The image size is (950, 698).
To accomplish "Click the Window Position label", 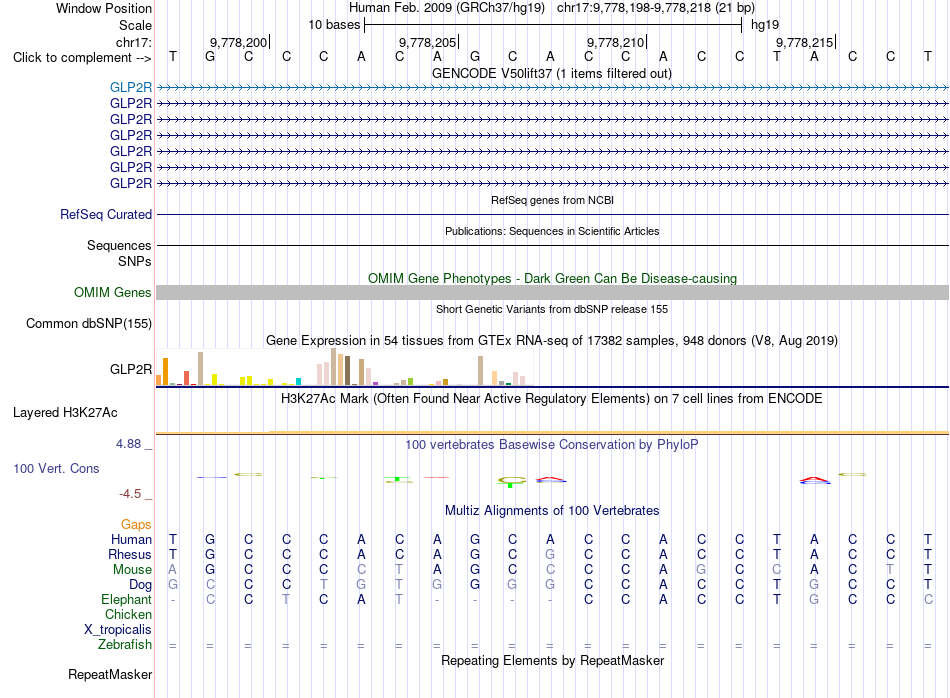I will (x=104, y=8).
